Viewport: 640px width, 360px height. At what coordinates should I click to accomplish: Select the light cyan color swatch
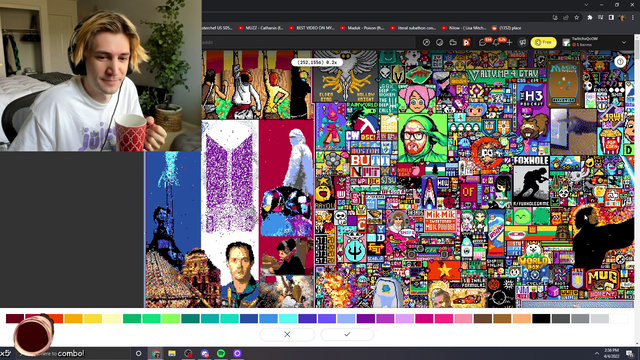pyautogui.click(x=288, y=318)
